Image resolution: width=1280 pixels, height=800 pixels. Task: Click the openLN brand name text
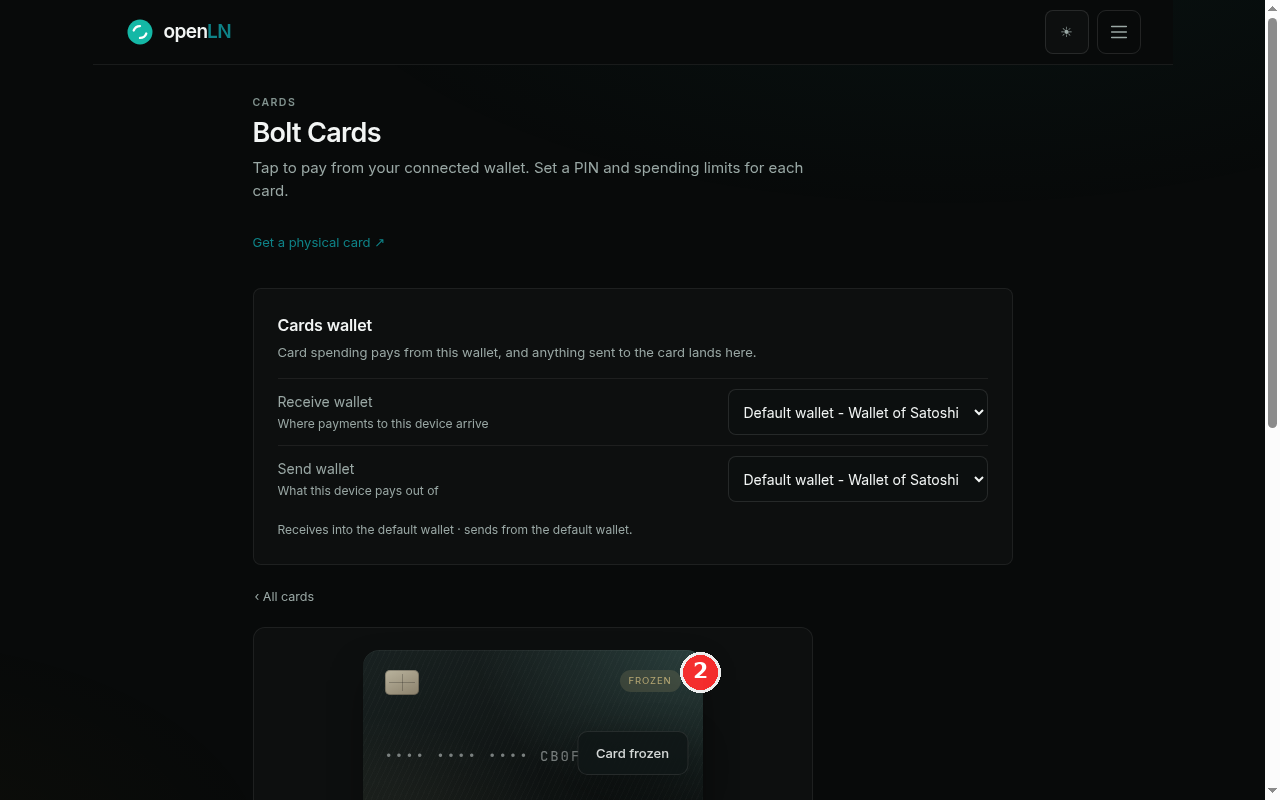[197, 32]
